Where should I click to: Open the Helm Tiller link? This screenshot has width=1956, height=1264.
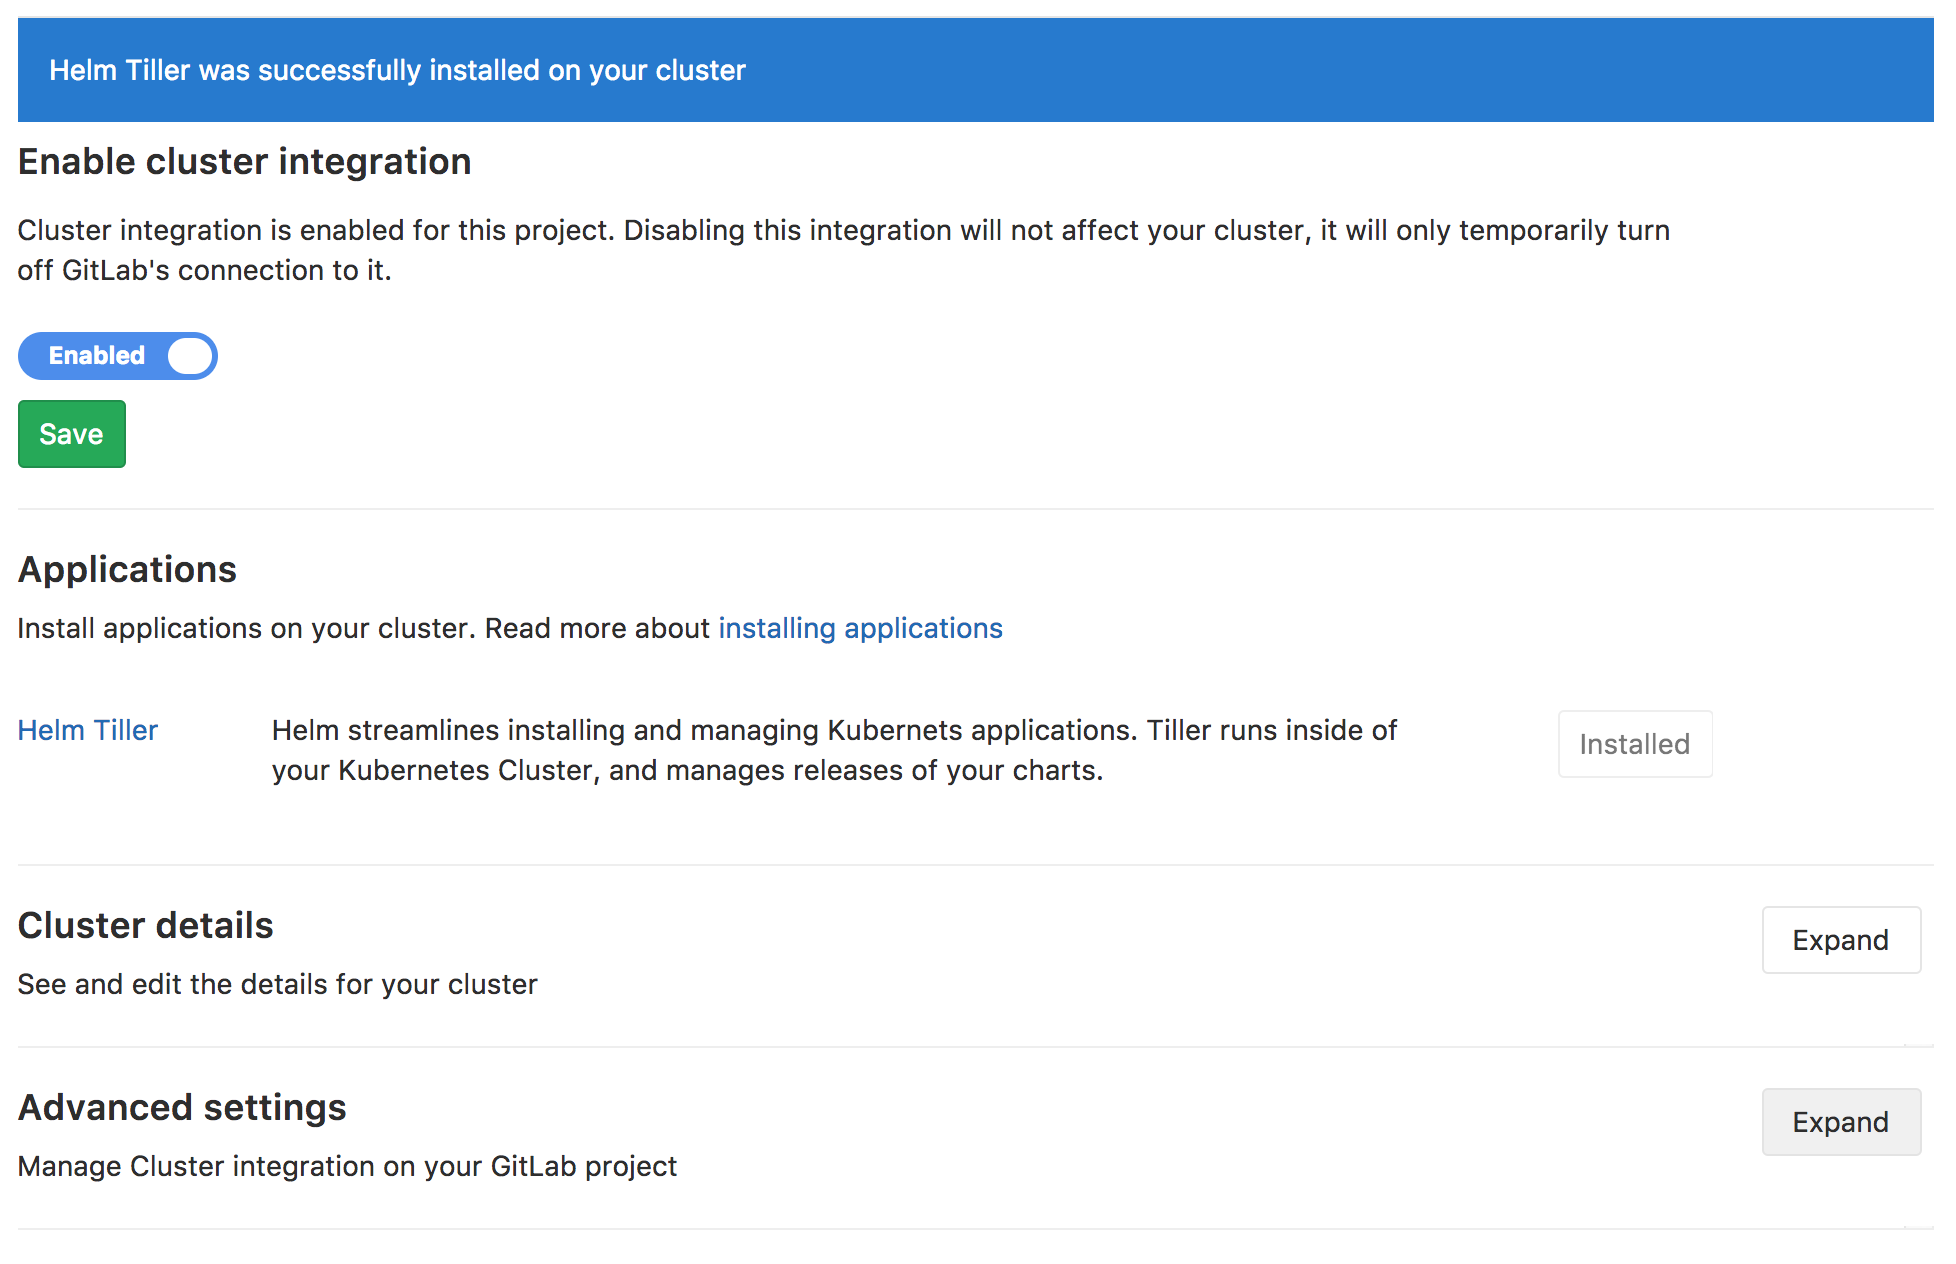88,730
